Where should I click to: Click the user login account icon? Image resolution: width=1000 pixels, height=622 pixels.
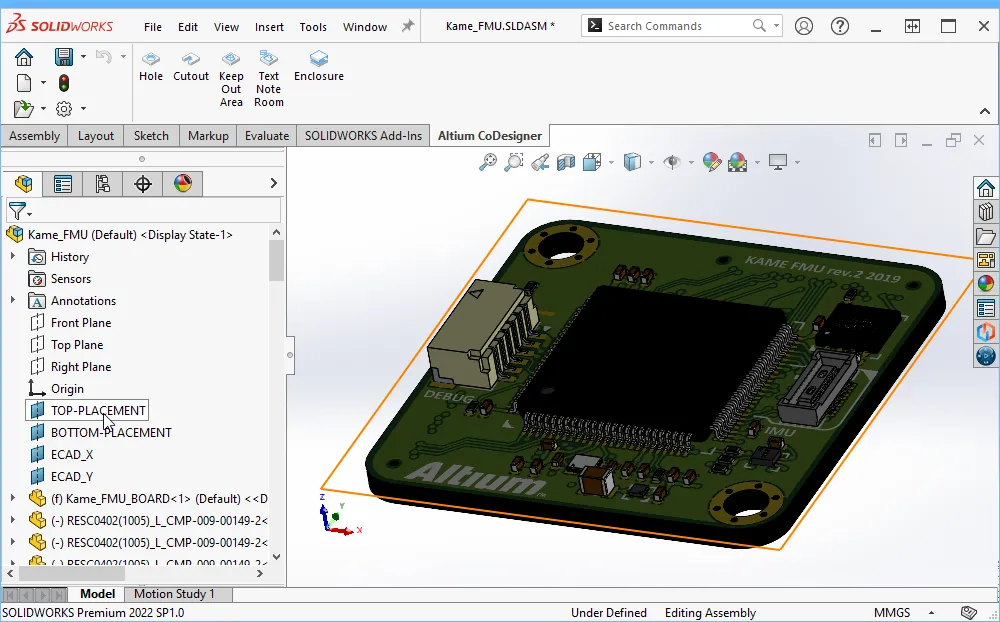[804, 26]
